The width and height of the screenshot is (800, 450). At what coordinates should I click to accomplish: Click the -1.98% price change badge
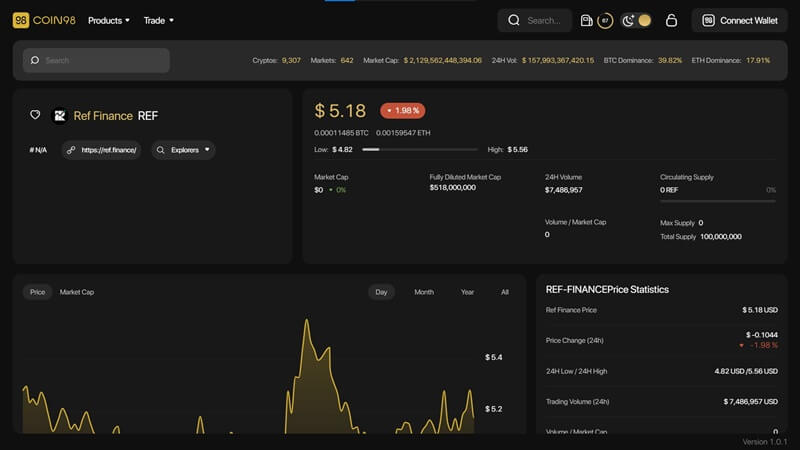click(403, 111)
